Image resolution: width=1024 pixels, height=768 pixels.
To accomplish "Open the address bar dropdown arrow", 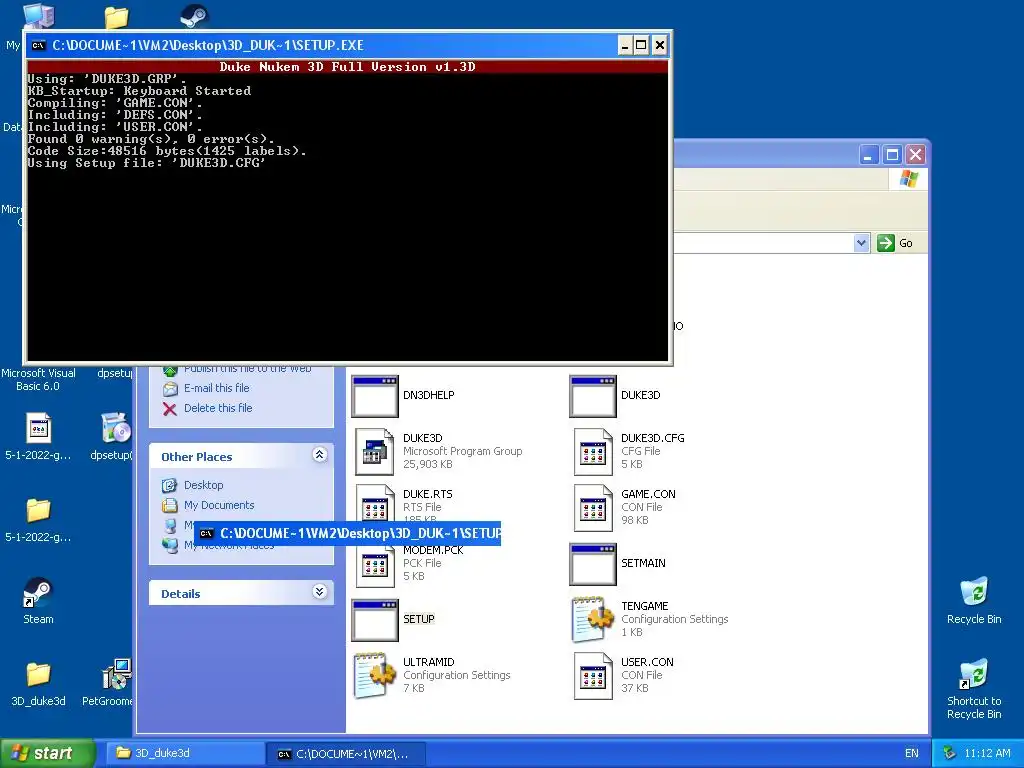I will point(861,243).
